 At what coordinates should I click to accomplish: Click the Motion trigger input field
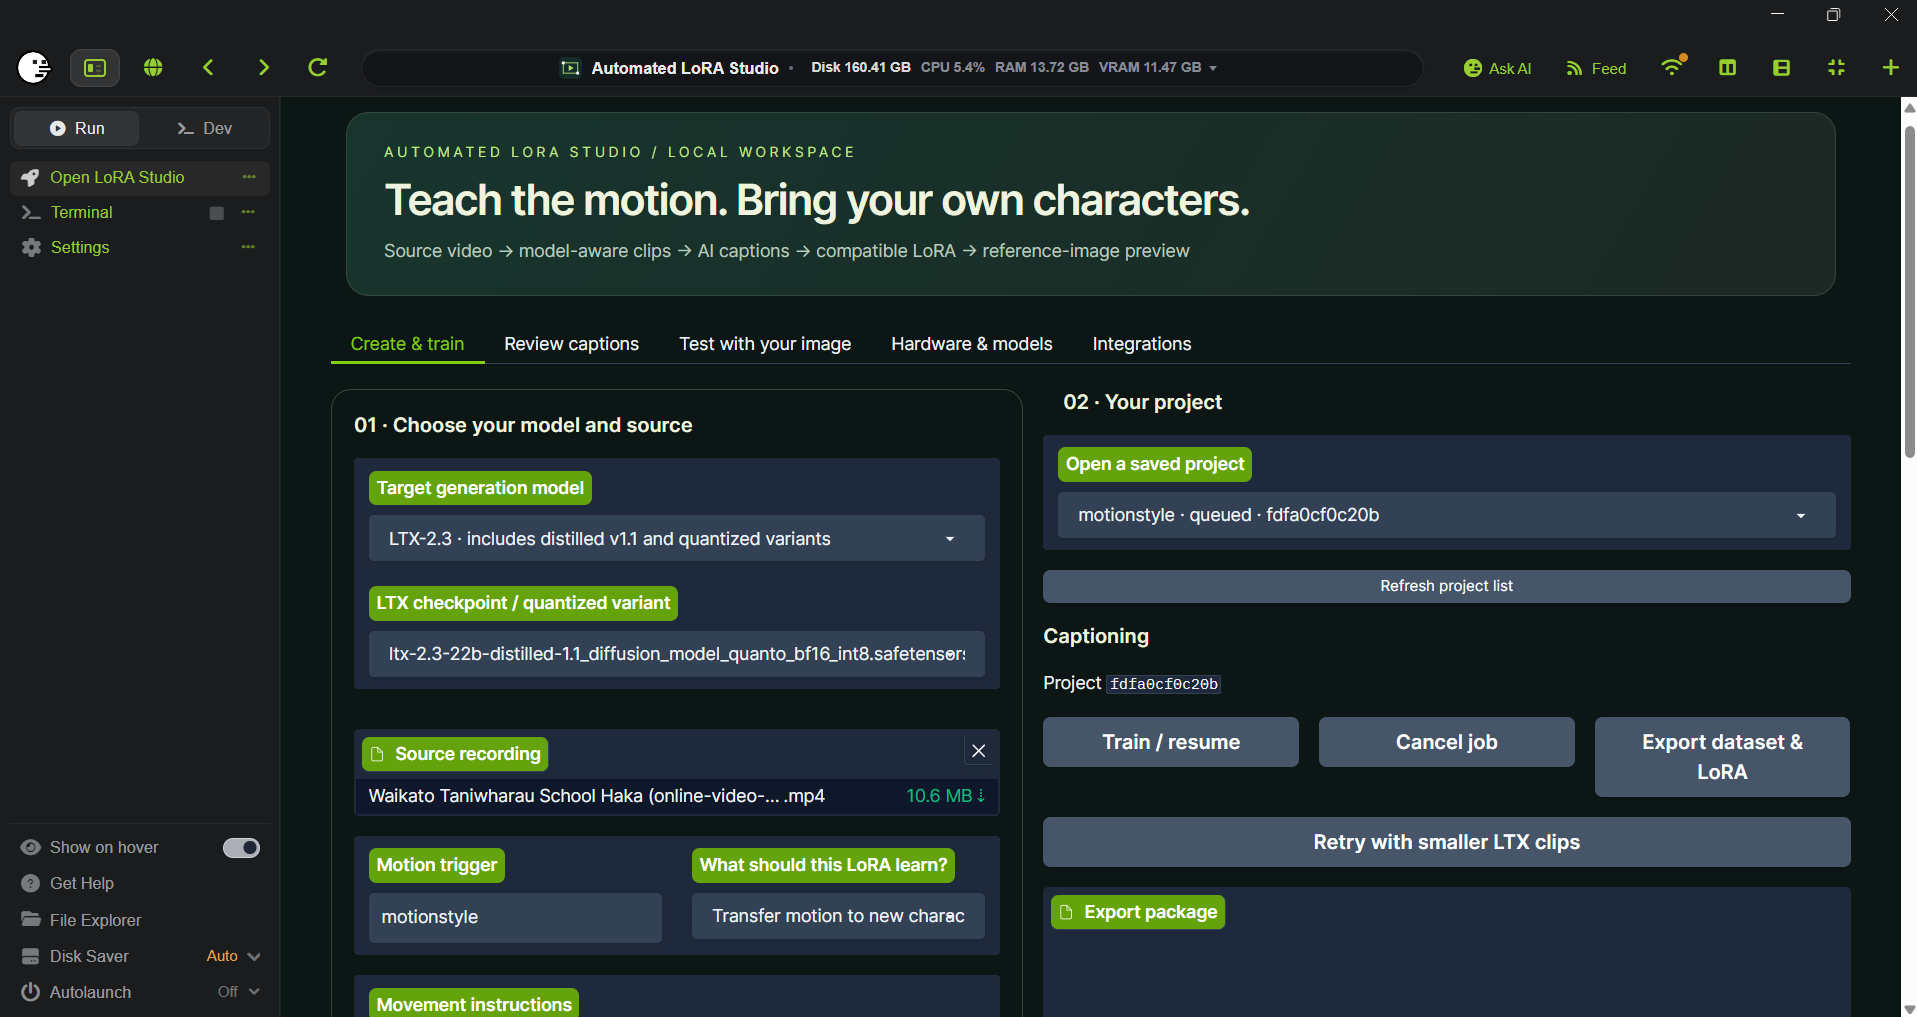point(515,917)
